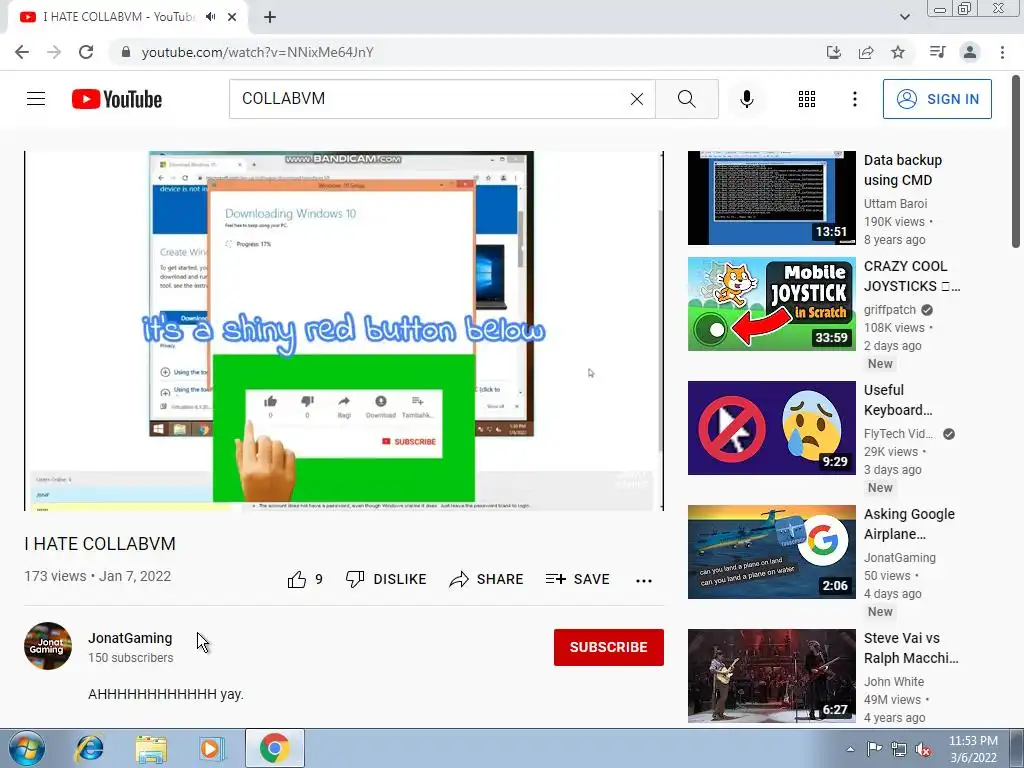The width and height of the screenshot is (1024, 768).
Task: Open the Windows Start menu
Action: 27,748
